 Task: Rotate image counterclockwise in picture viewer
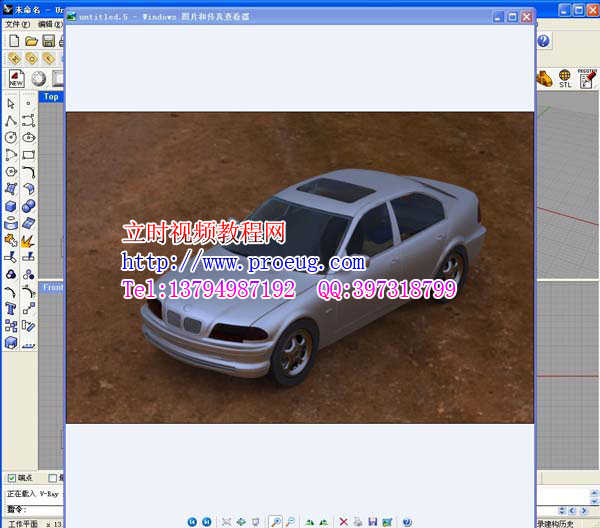(x=324, y=522)
